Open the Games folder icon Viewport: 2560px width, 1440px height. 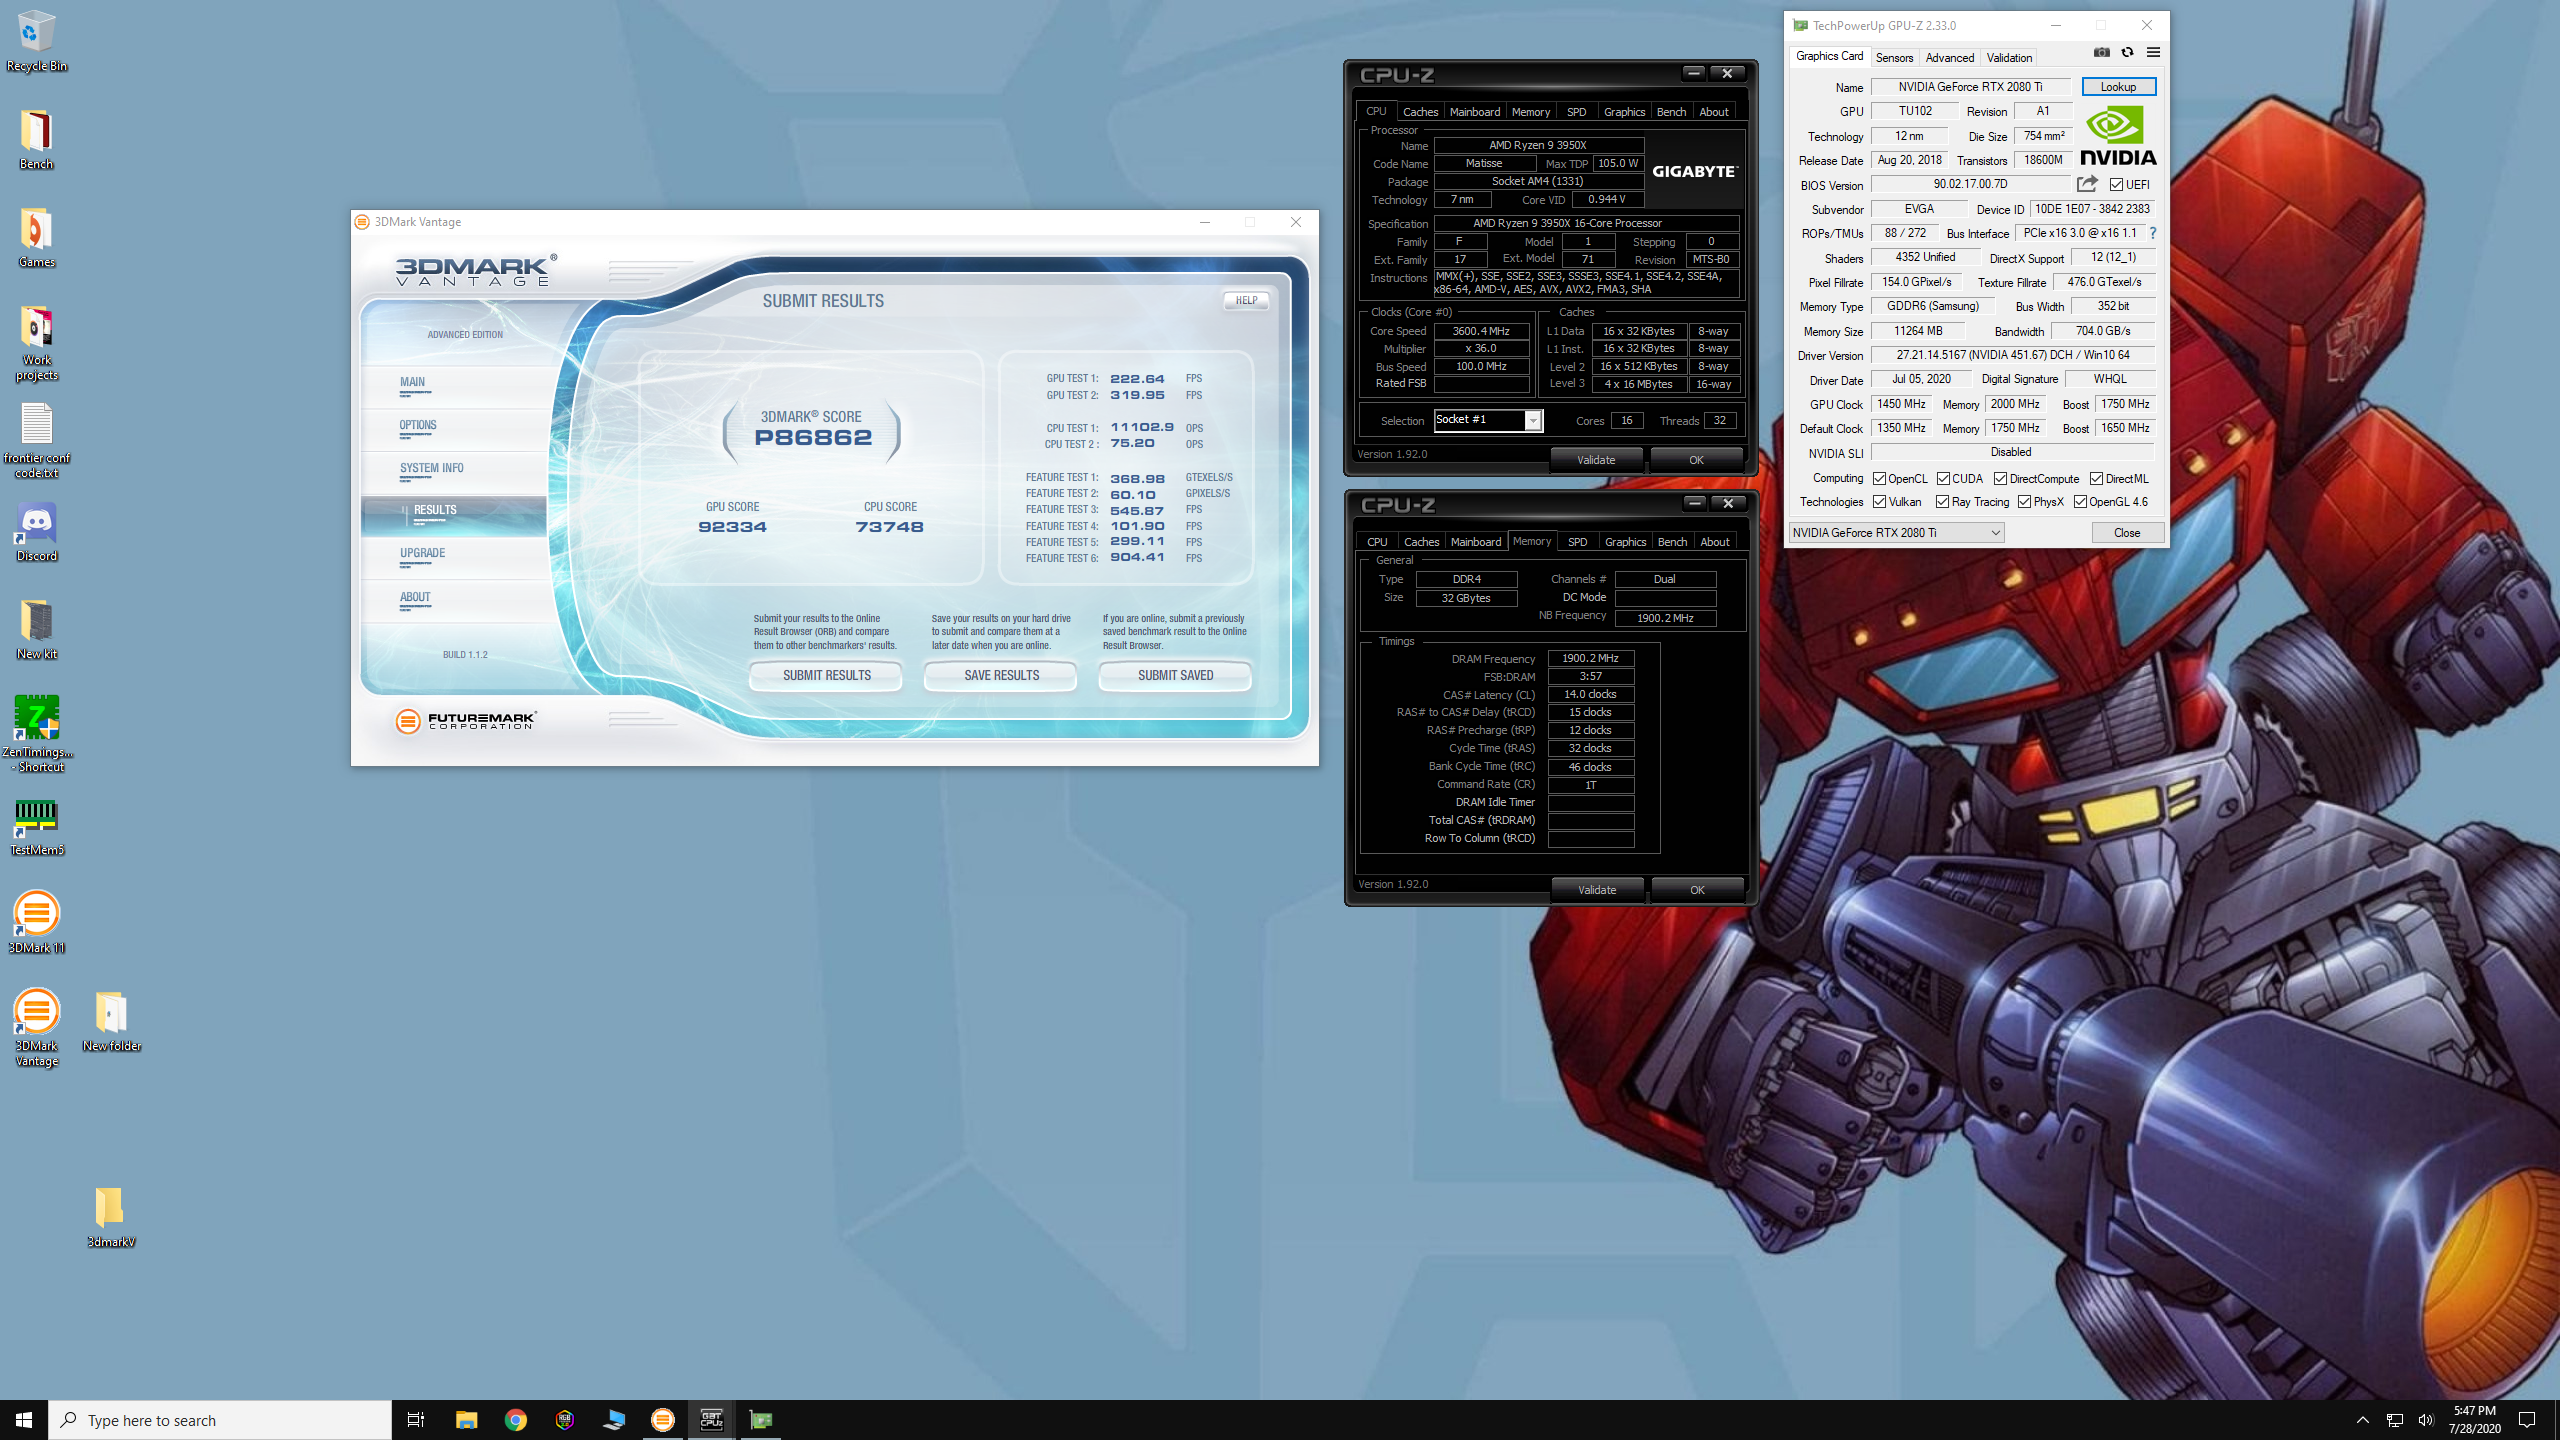click(36, 236)
